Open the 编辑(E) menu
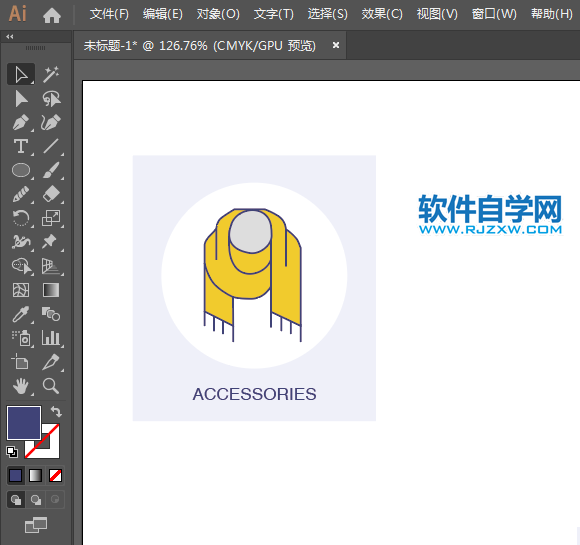580x545 pixels. pyautogui.click(x=163, y=14)
